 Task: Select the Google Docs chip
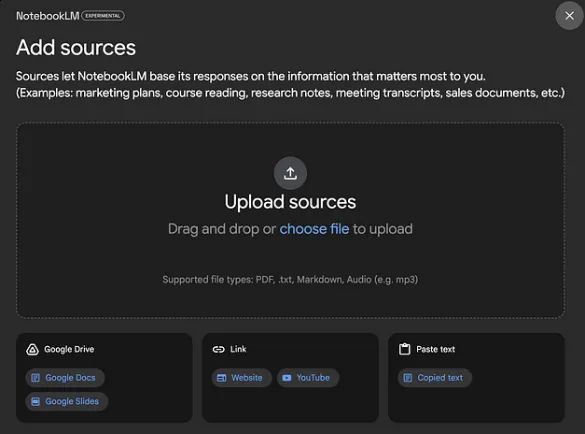click(65, 378)
